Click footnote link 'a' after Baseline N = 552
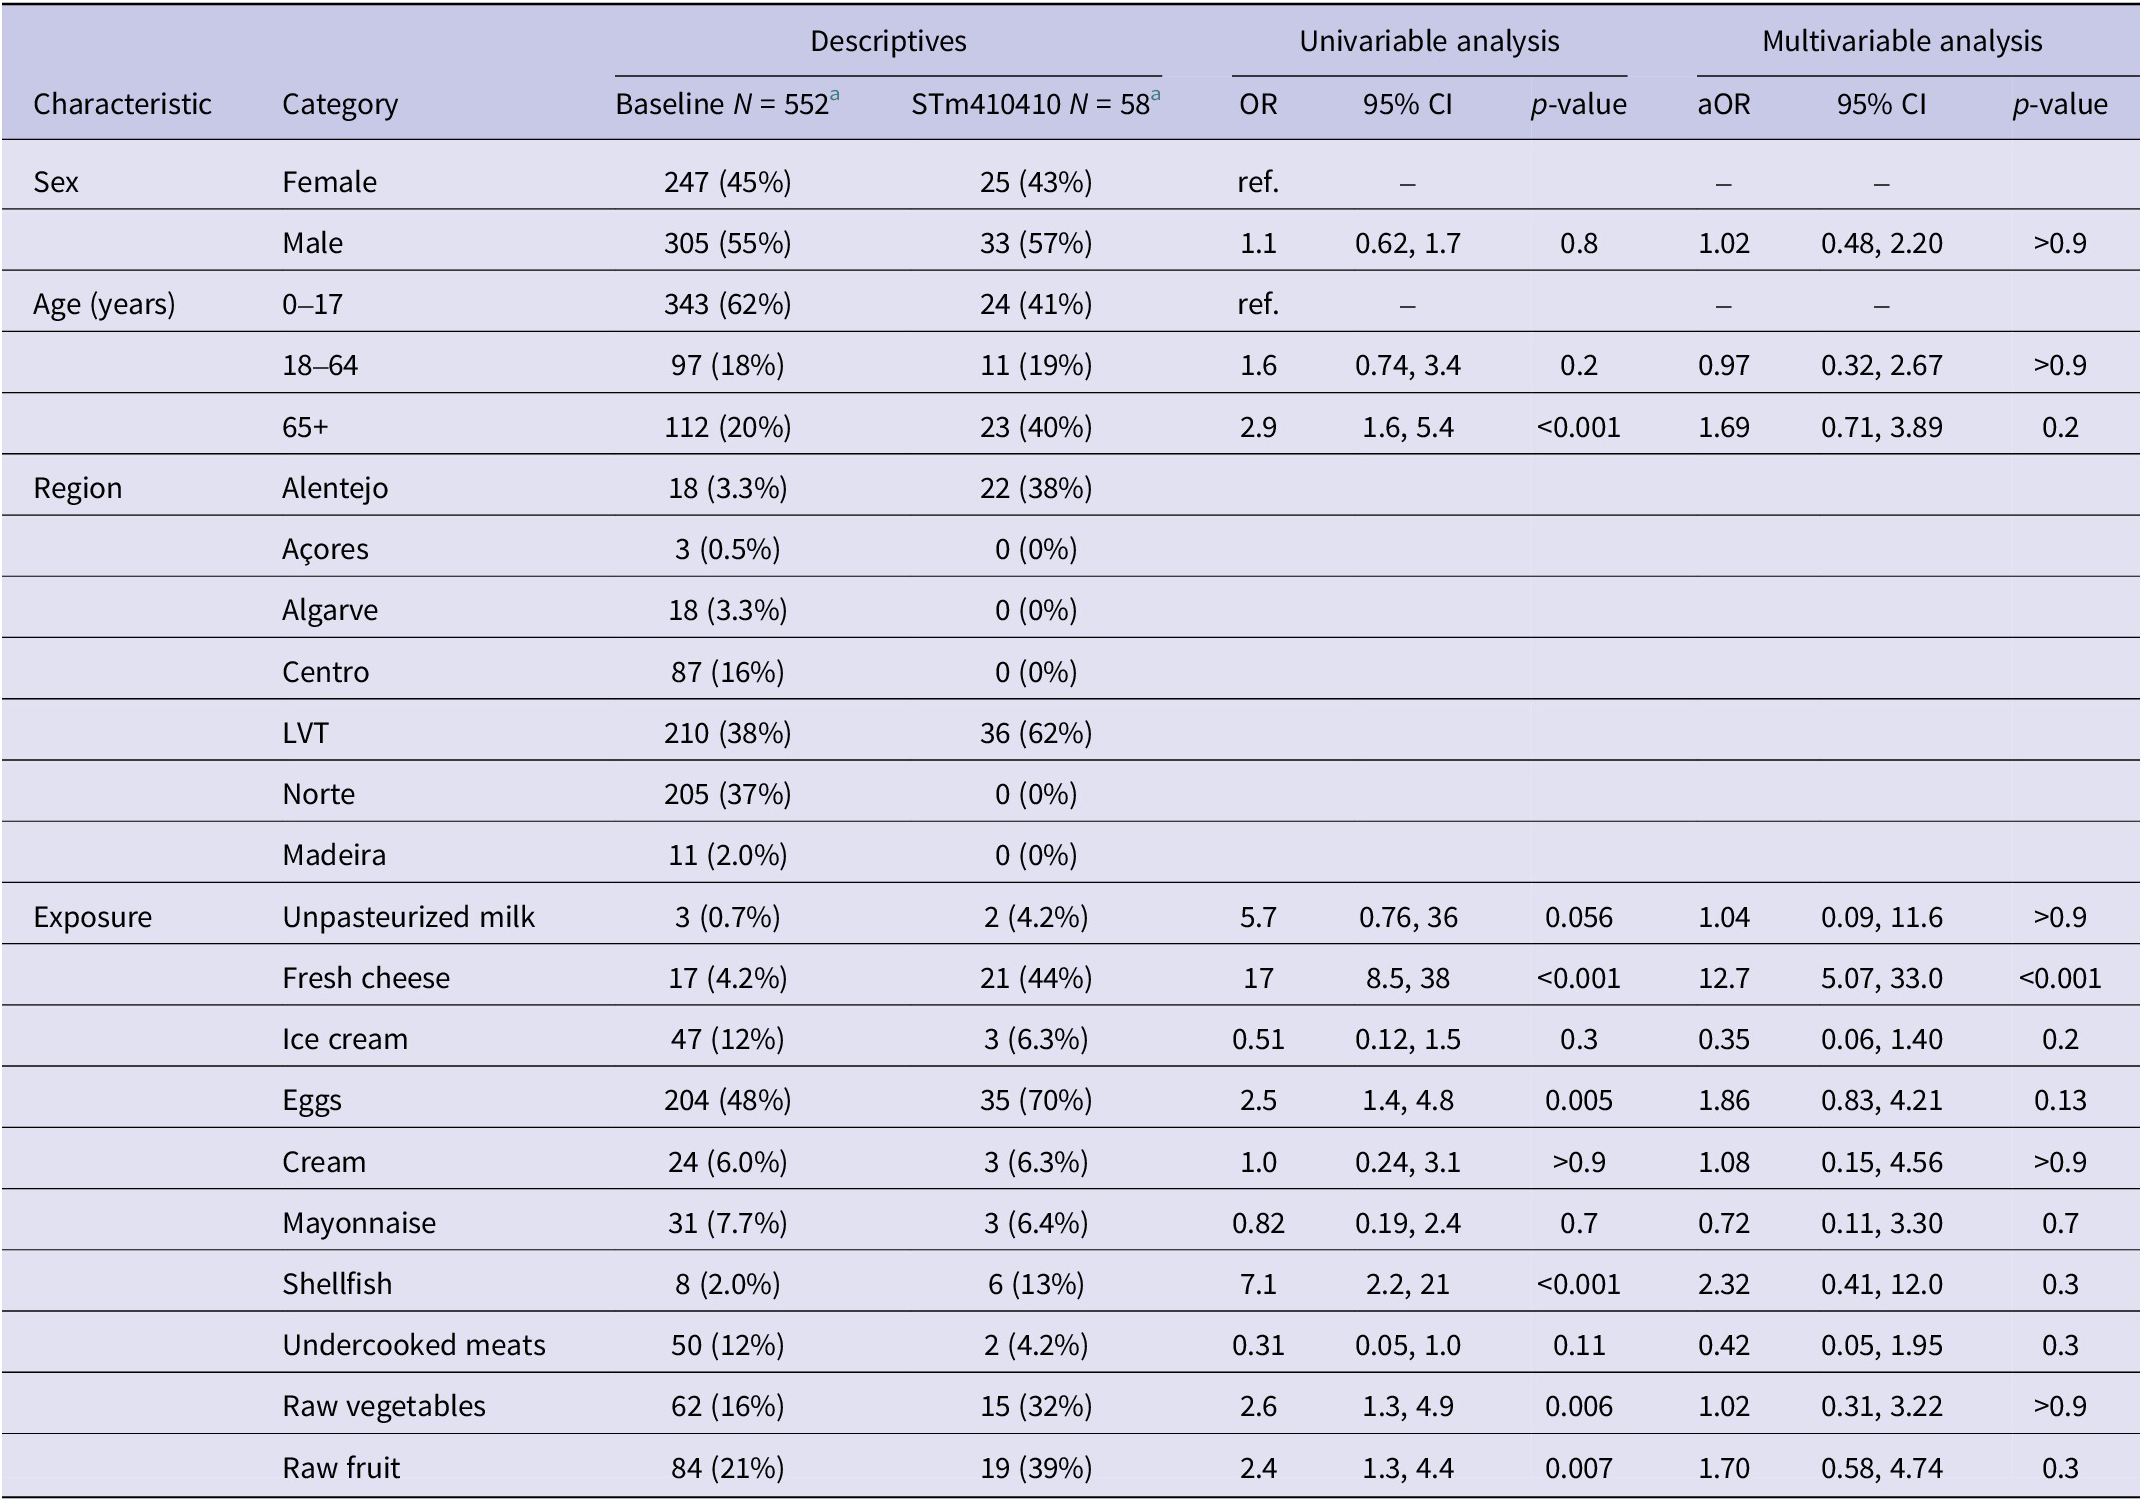 click(x=834, y=95)
